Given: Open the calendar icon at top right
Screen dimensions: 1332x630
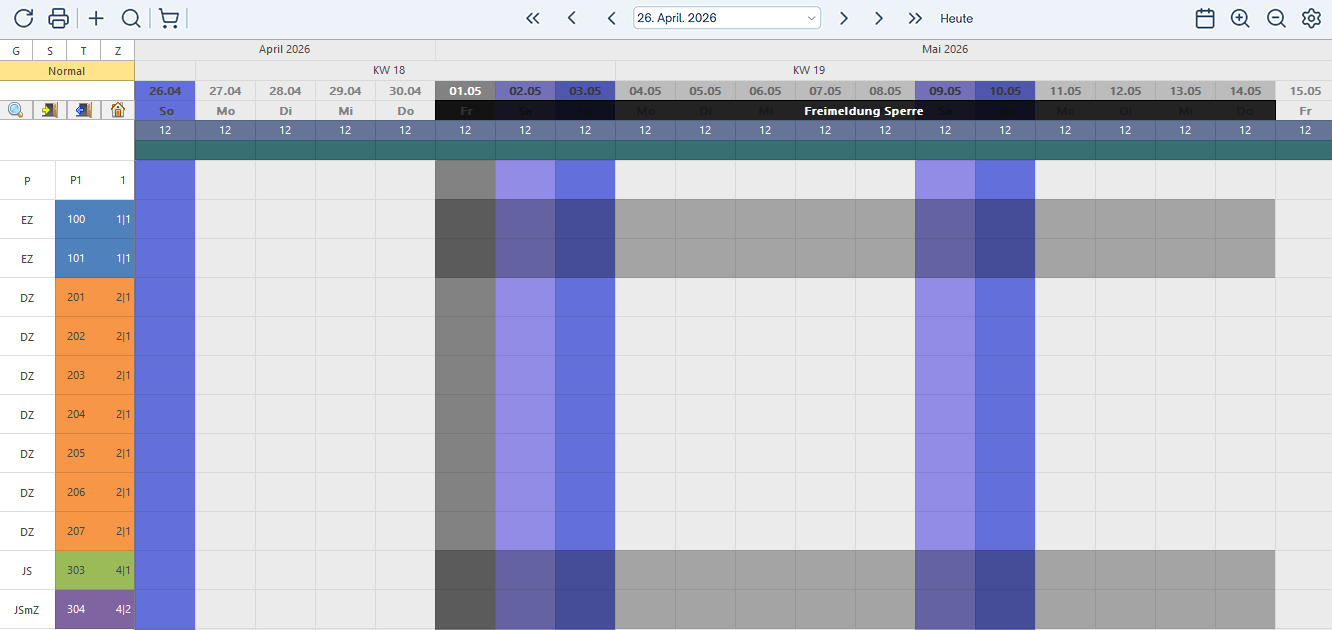Looking at the screenshot, I should pyautogui.click(x=1205, y=18).
